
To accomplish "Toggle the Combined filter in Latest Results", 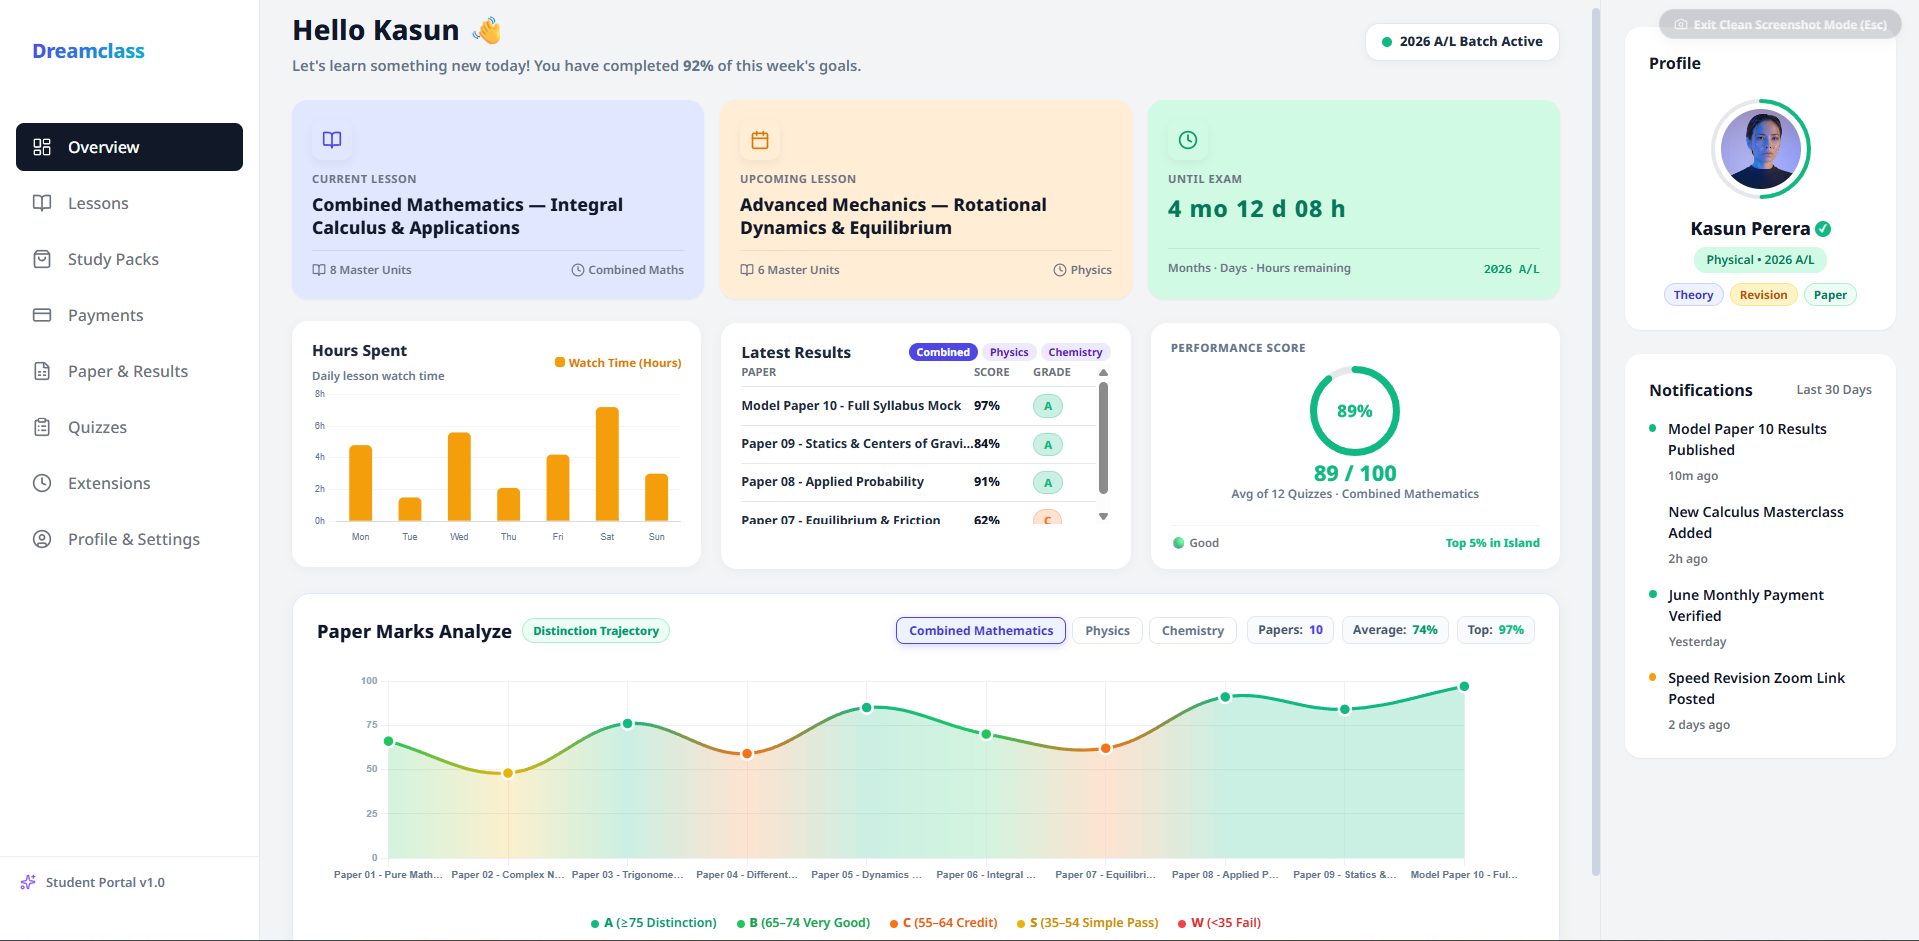I will click(x=943, y=352).
